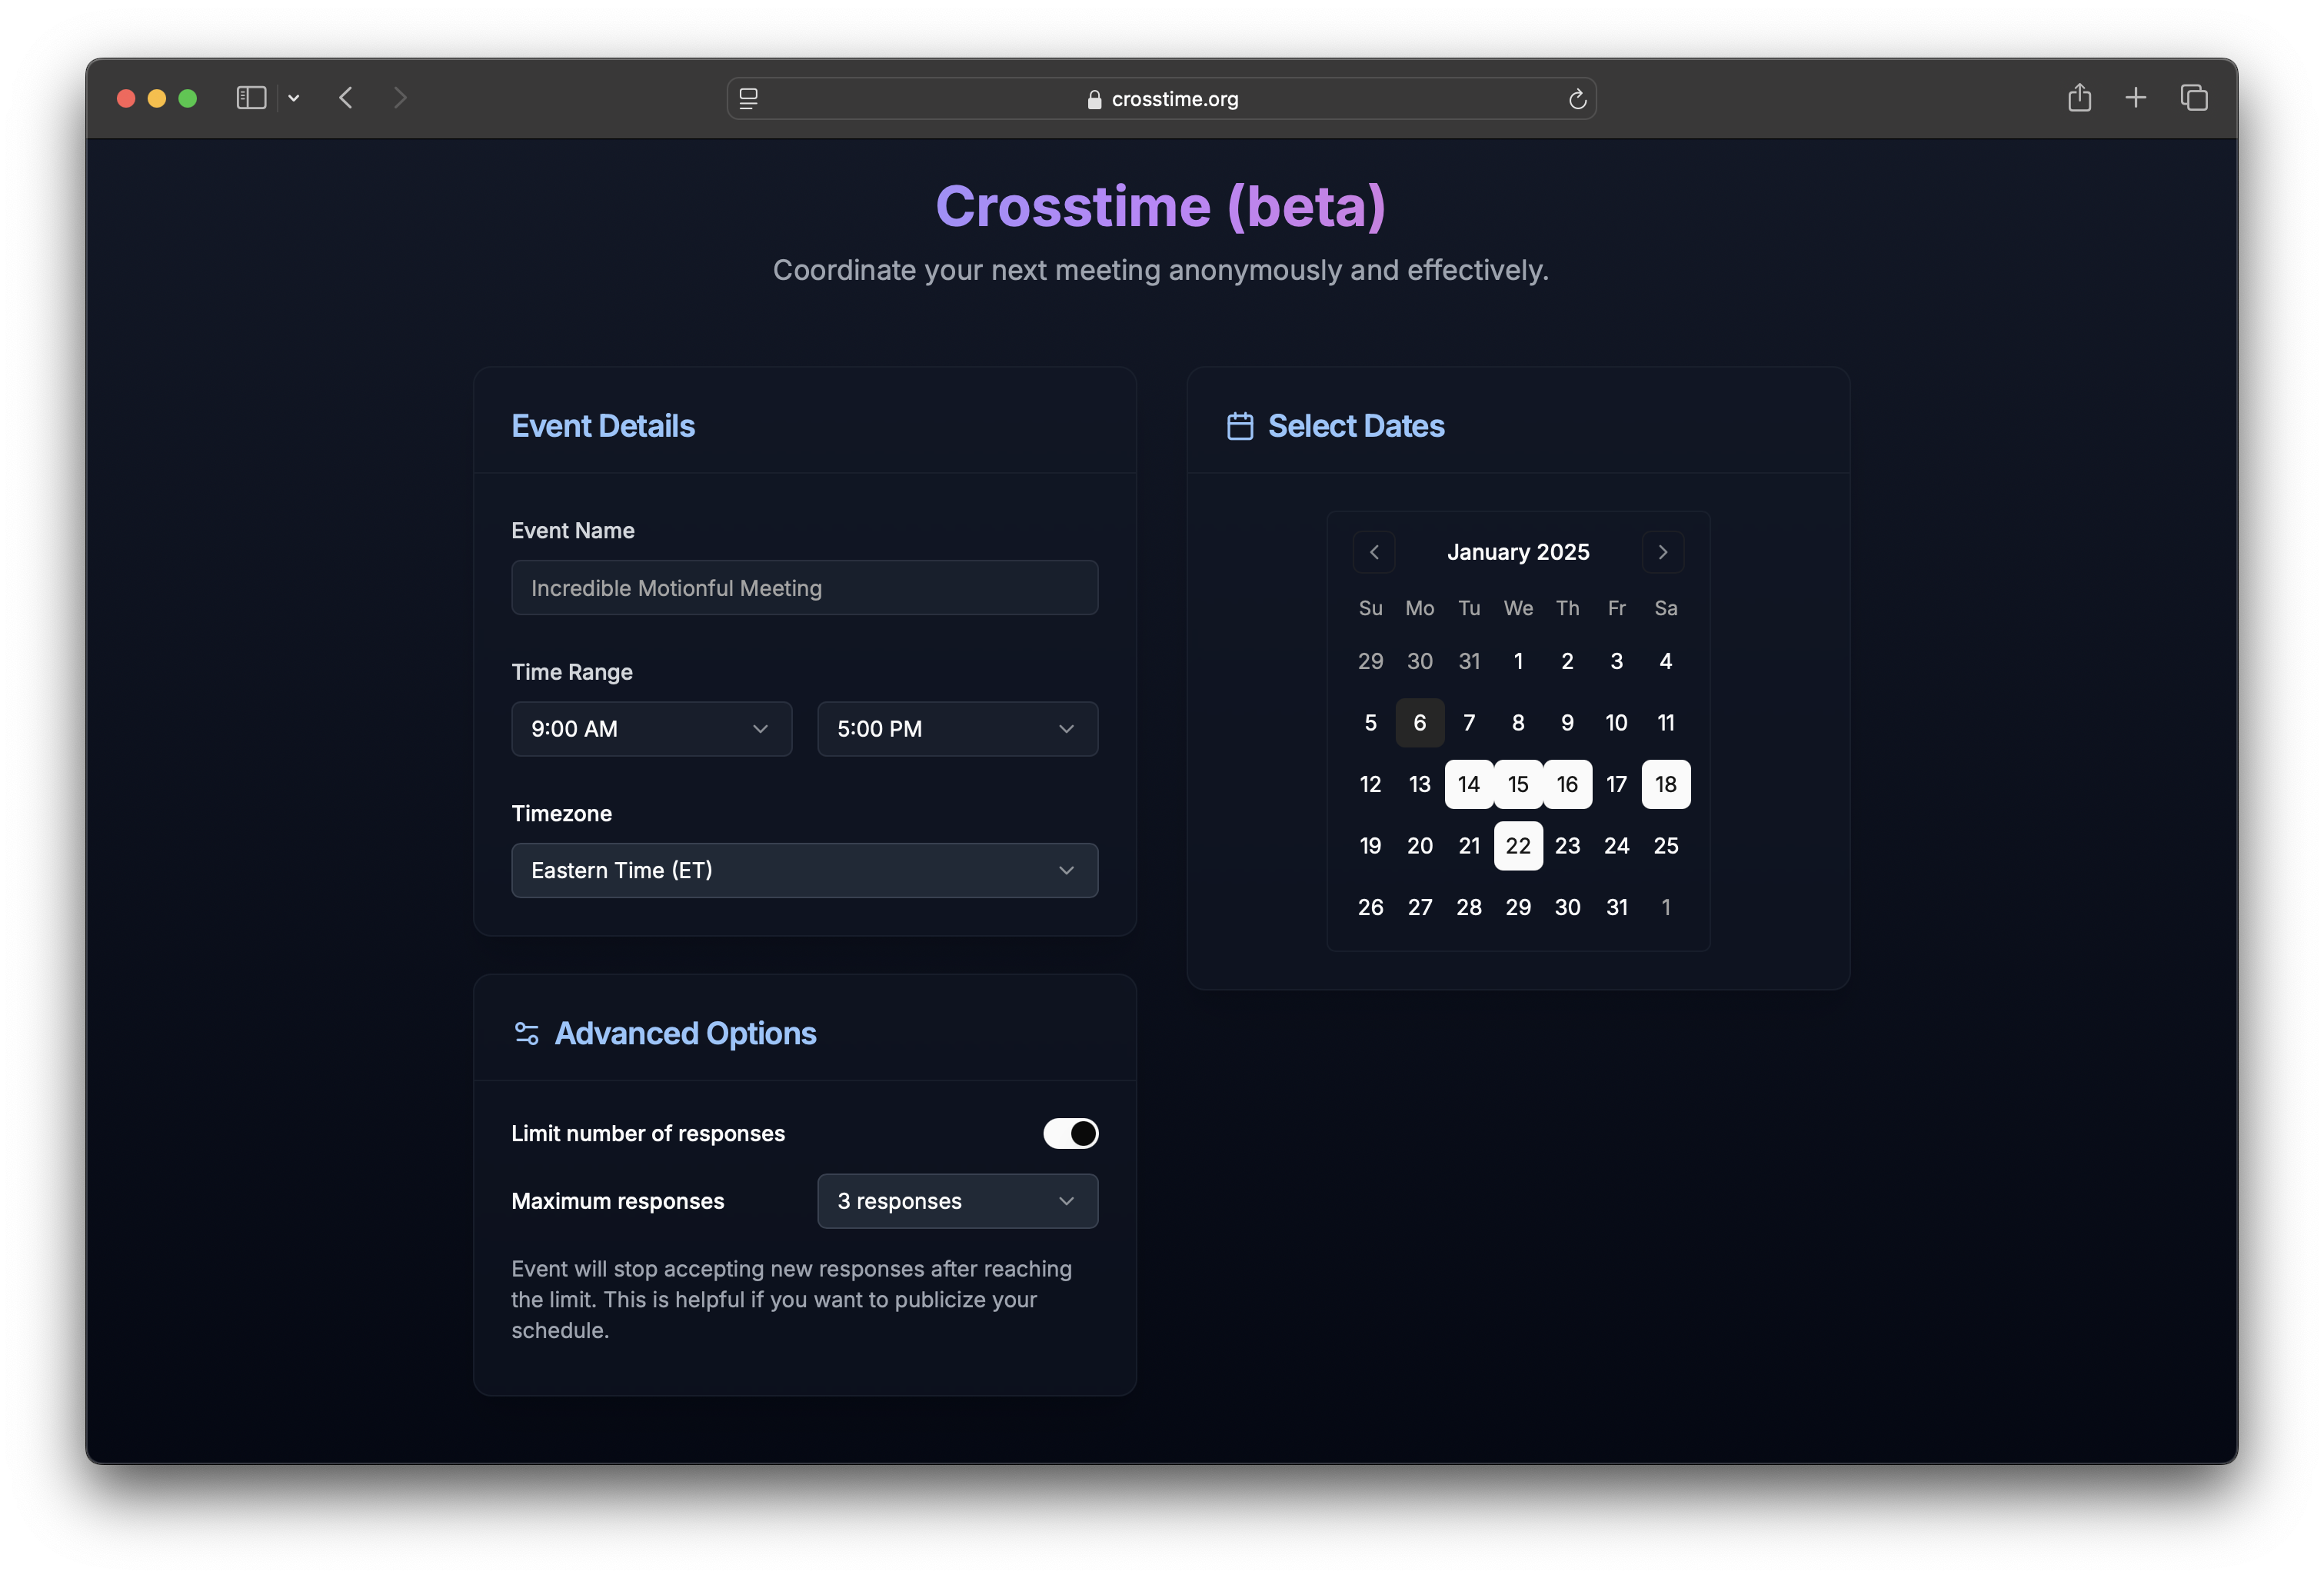2324x1578 pixels.
Task: Deselect January 16 in calendar
Action: pyautogui.click(x=1567, y=784)
